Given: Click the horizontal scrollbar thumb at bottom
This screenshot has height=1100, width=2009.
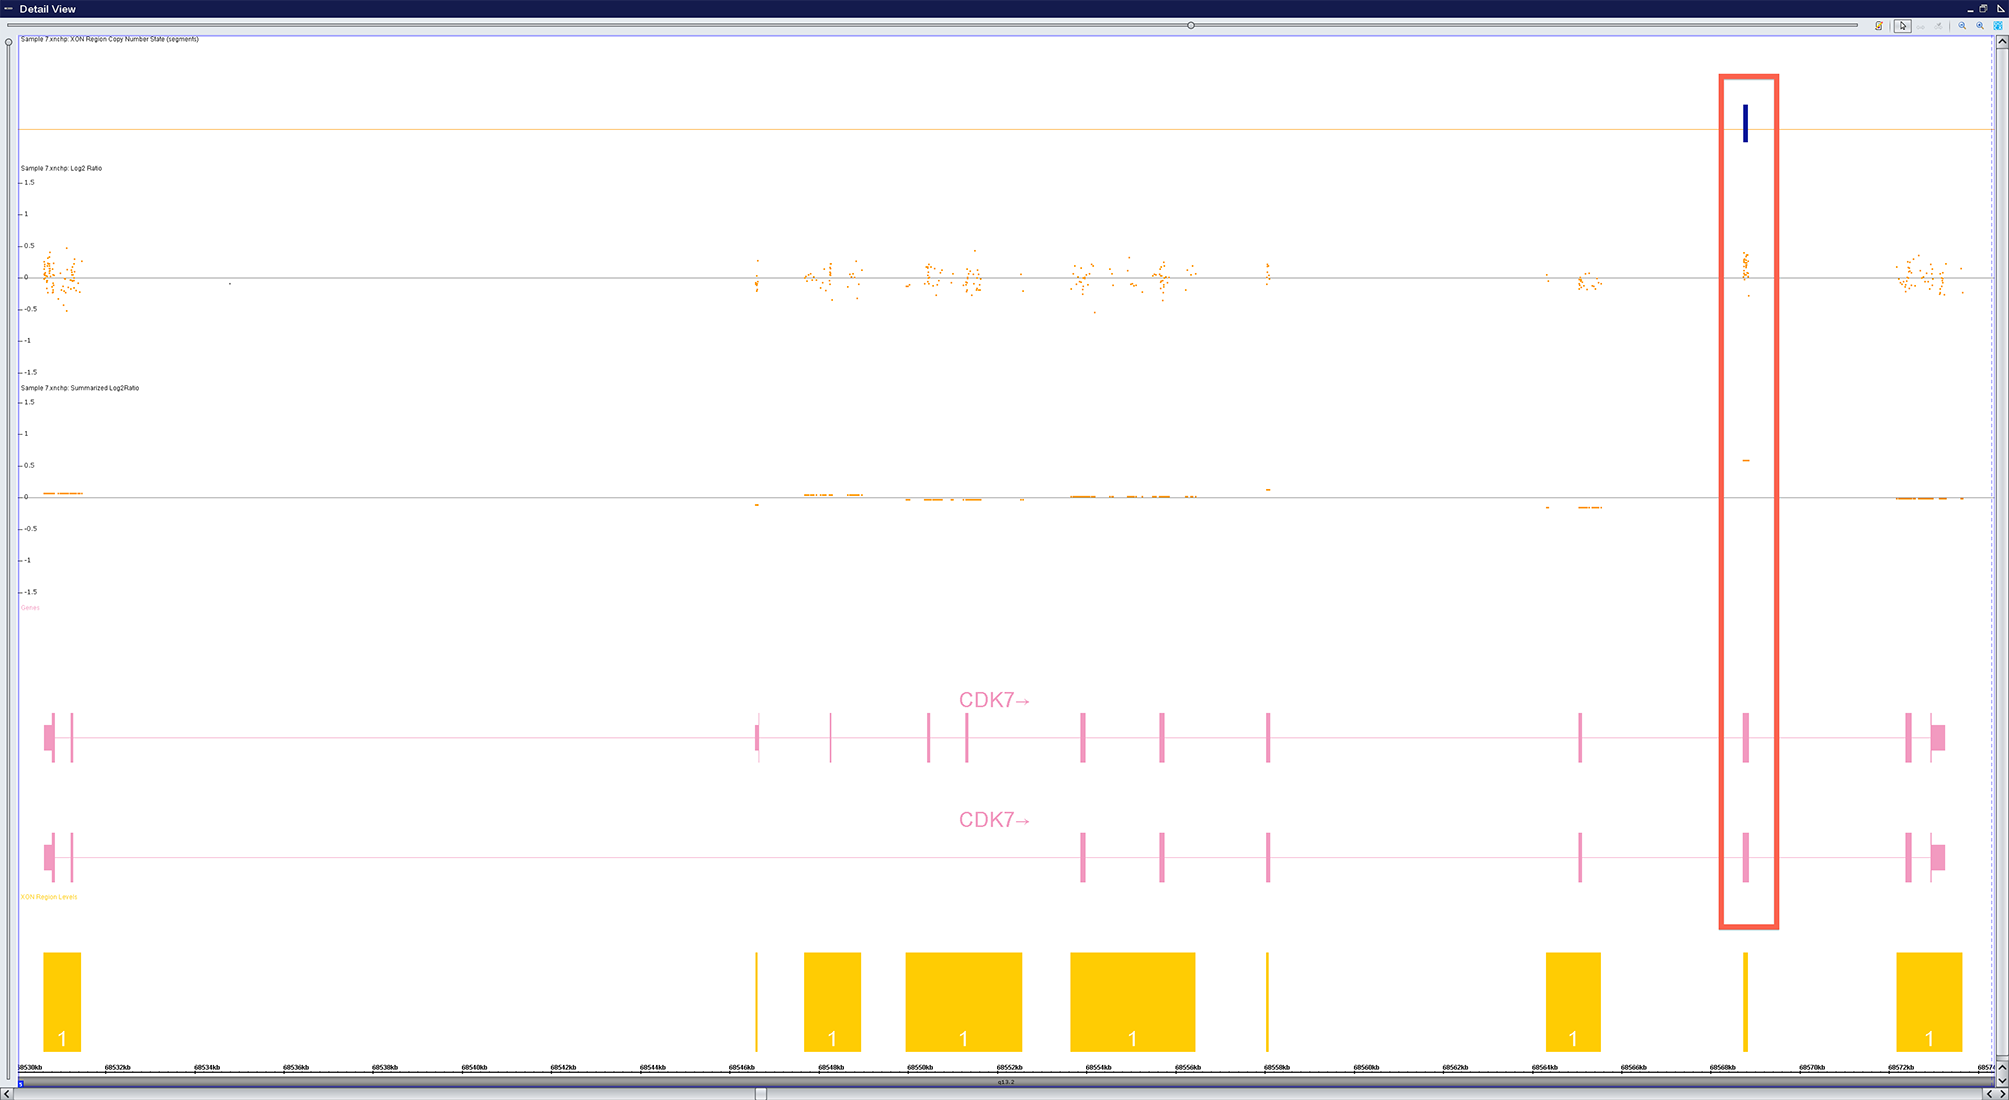Looking at the screenshot, I should 760,1094.
